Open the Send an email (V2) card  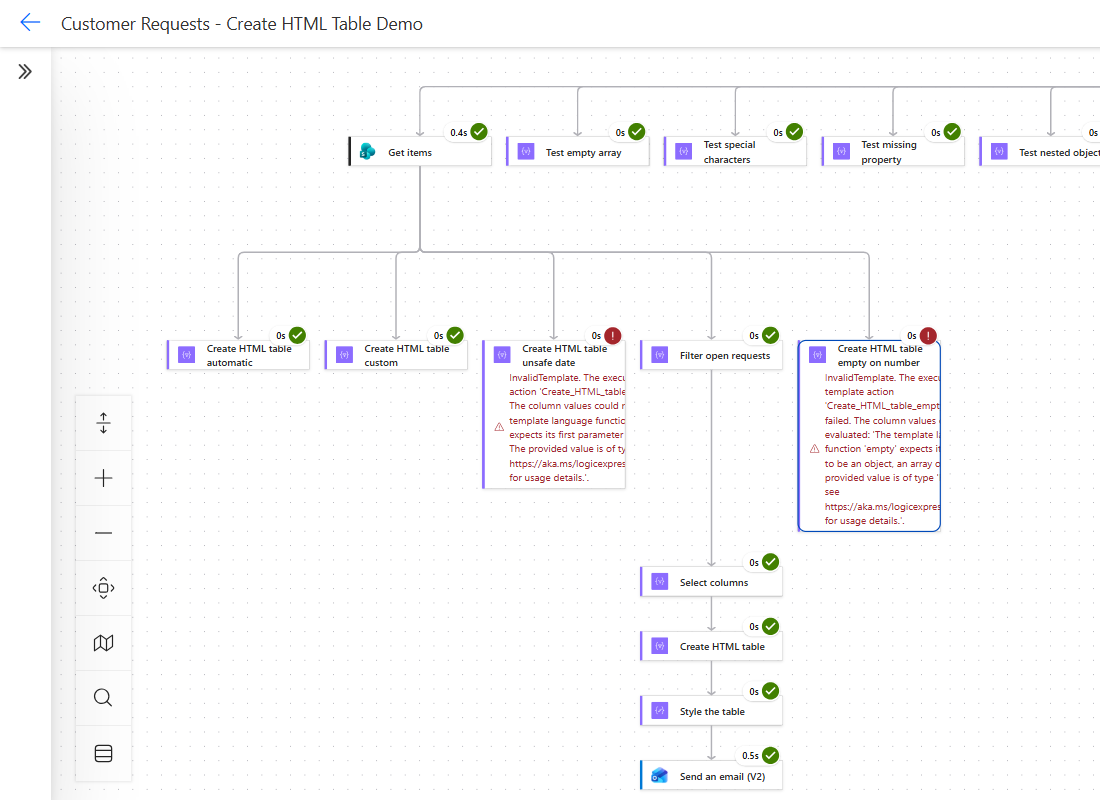coord(711,775)
